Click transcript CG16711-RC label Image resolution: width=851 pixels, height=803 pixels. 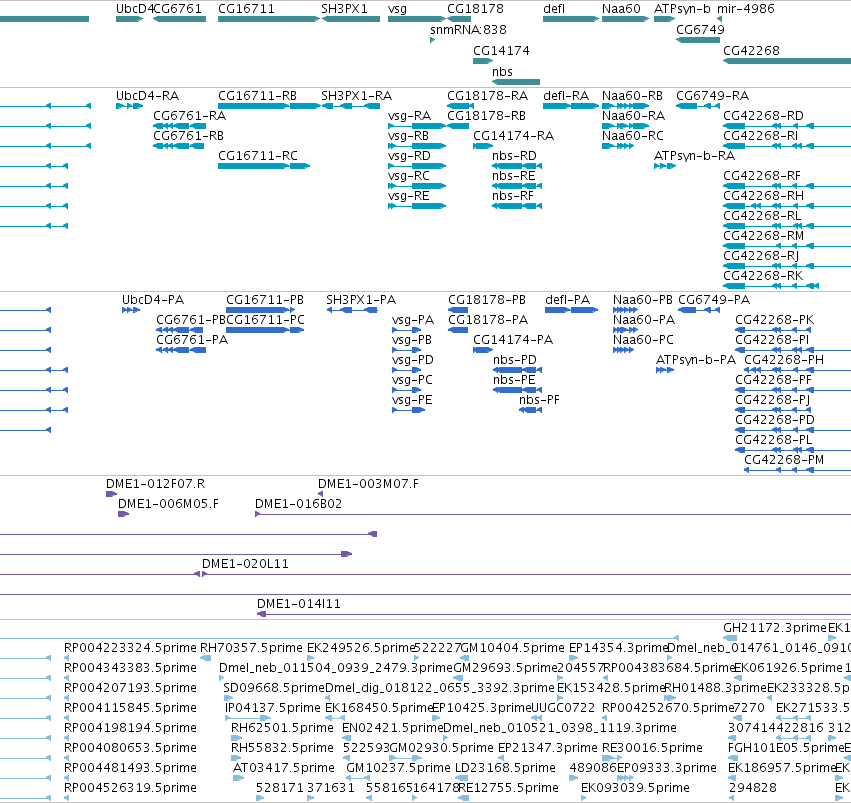pos(257,156)
